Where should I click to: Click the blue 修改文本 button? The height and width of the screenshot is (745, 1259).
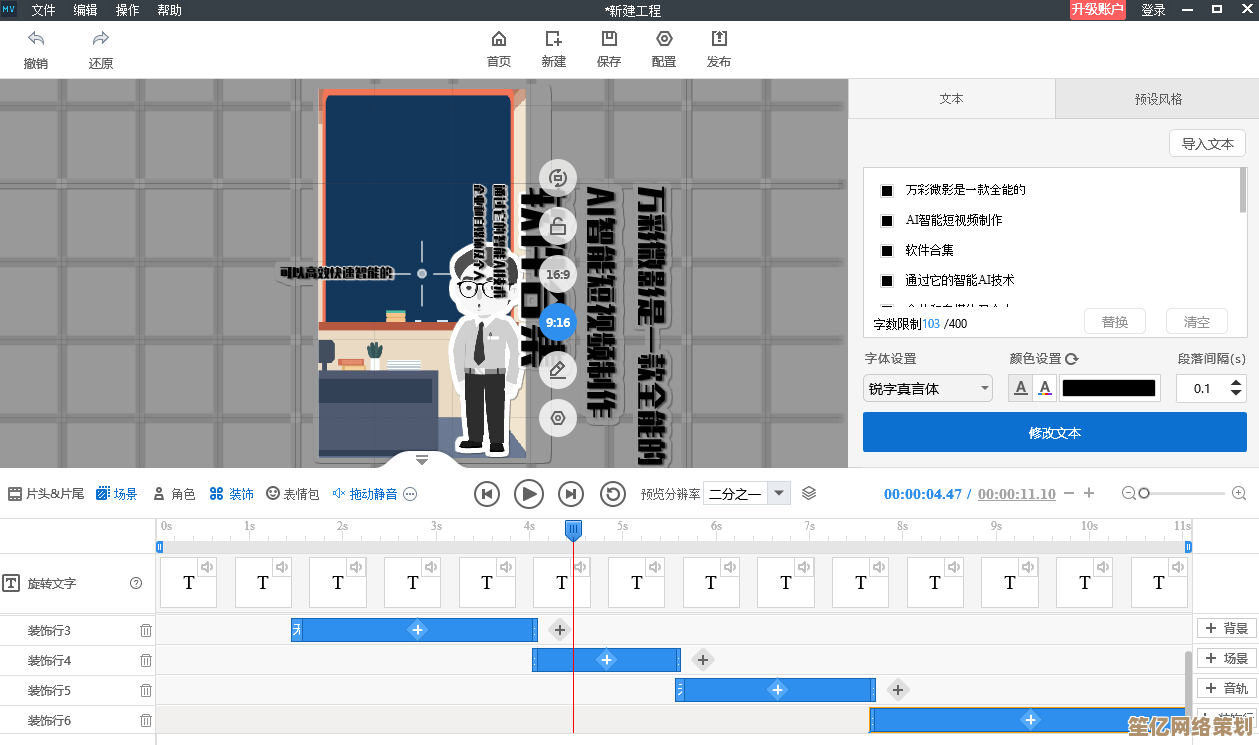click(x=1054, y=433)
